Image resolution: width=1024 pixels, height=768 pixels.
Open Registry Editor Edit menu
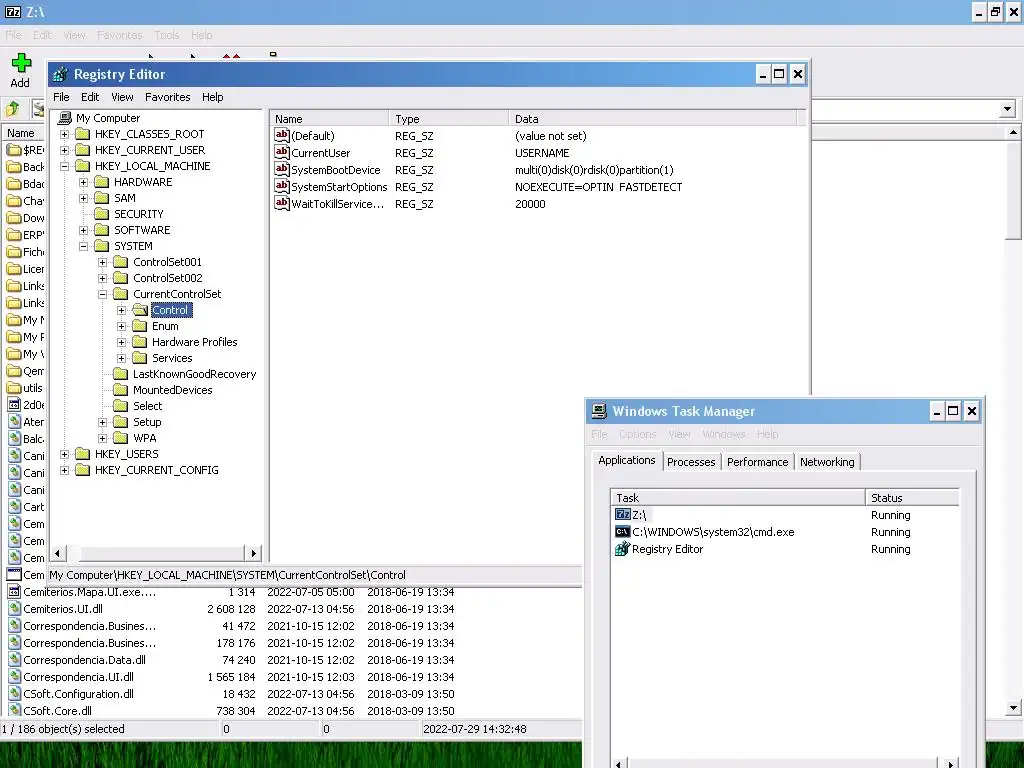[x=89, y=97]
